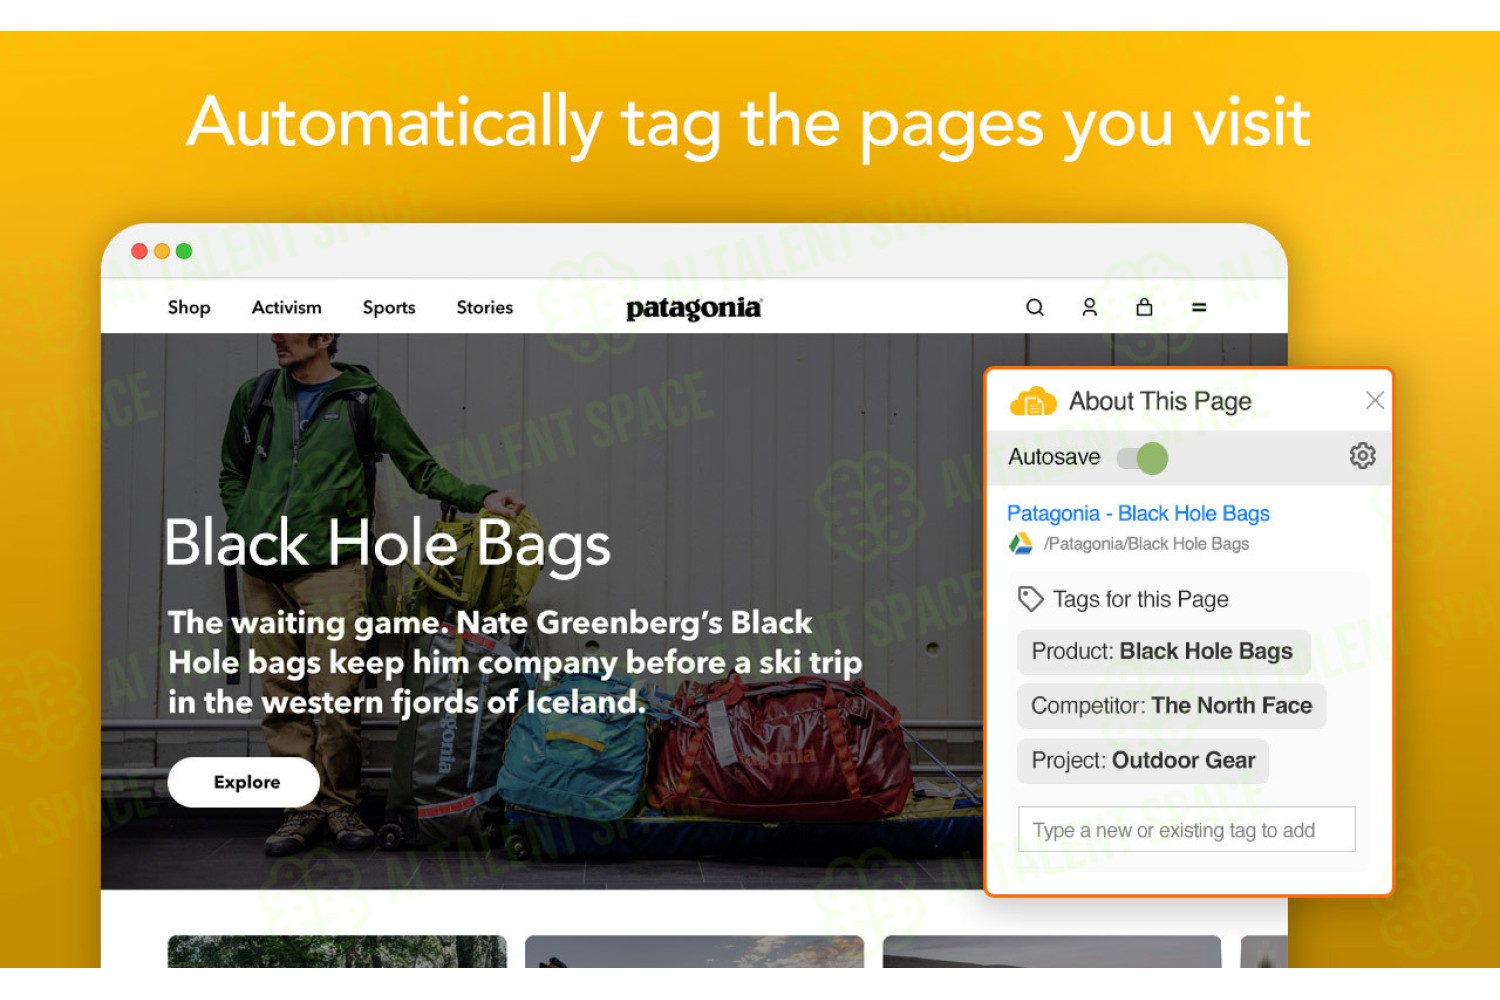Viewport: 1500px width, 1000px height.
Task: Open the shopping bag icon
Action: [1144, 307]
